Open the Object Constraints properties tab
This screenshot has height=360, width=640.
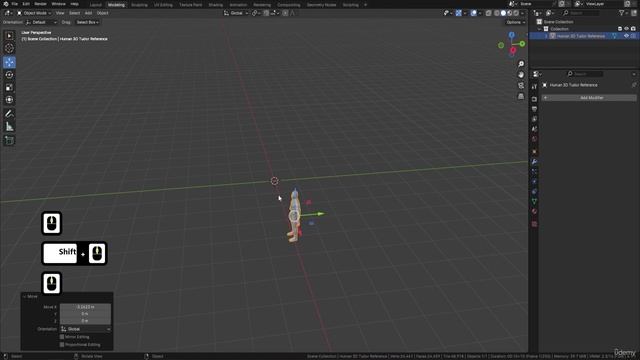(x=534, y=192)
